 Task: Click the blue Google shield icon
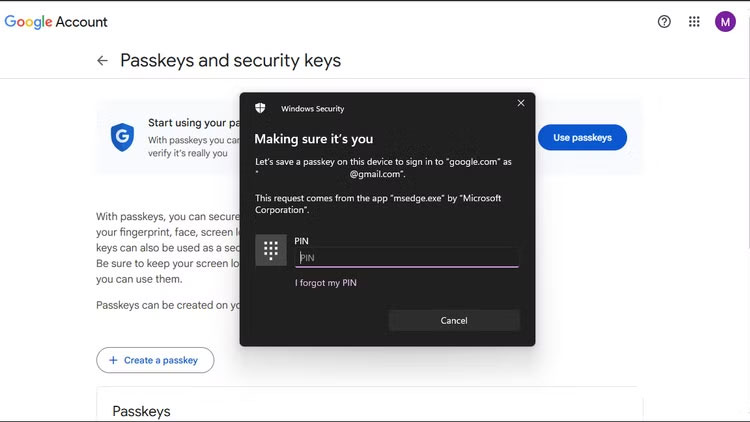[122, 137]
